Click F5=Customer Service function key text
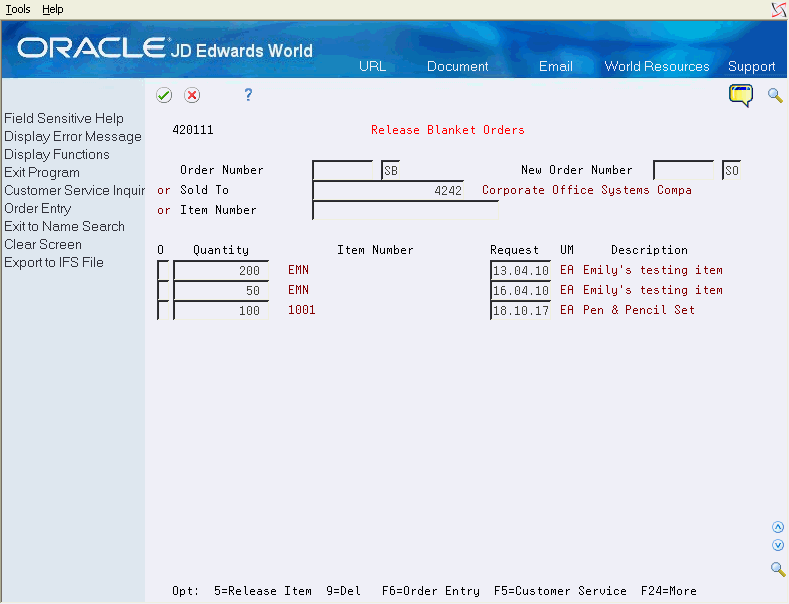Screen dimensions: 789x604 560,591
